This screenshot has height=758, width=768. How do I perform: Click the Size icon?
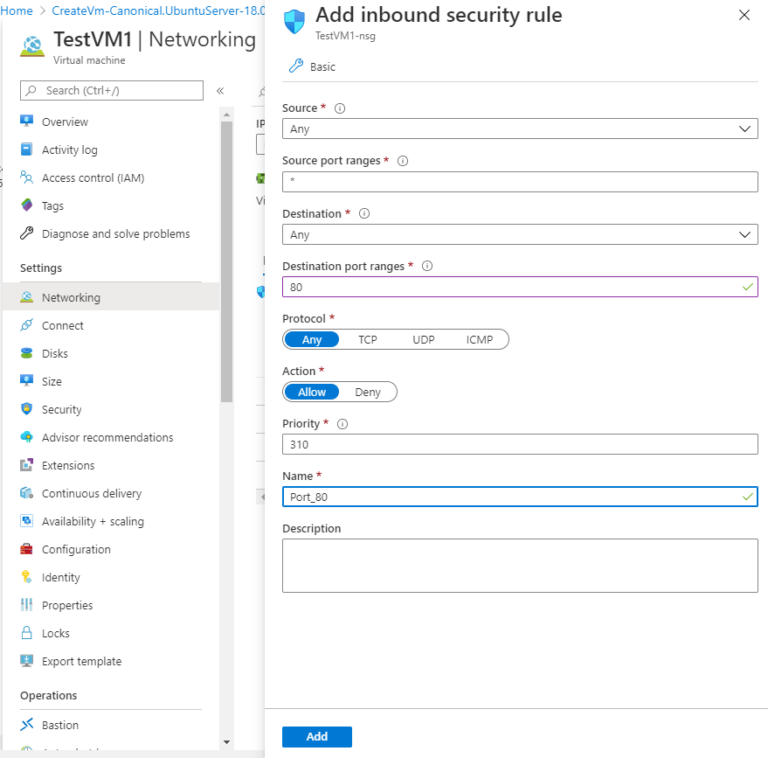point(26,380)
